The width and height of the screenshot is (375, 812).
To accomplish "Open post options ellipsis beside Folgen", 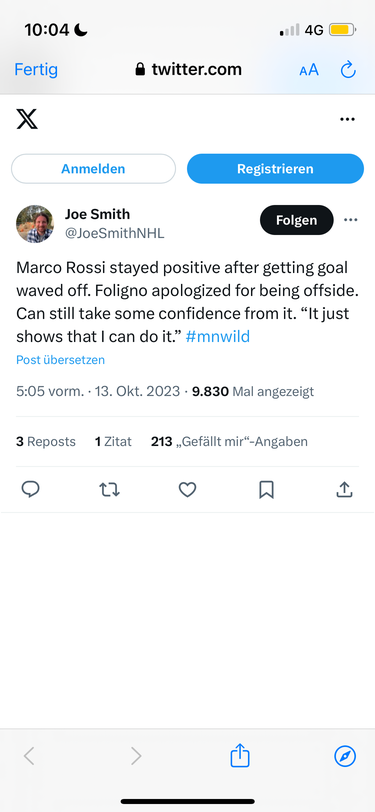I will tap(351, 220).
